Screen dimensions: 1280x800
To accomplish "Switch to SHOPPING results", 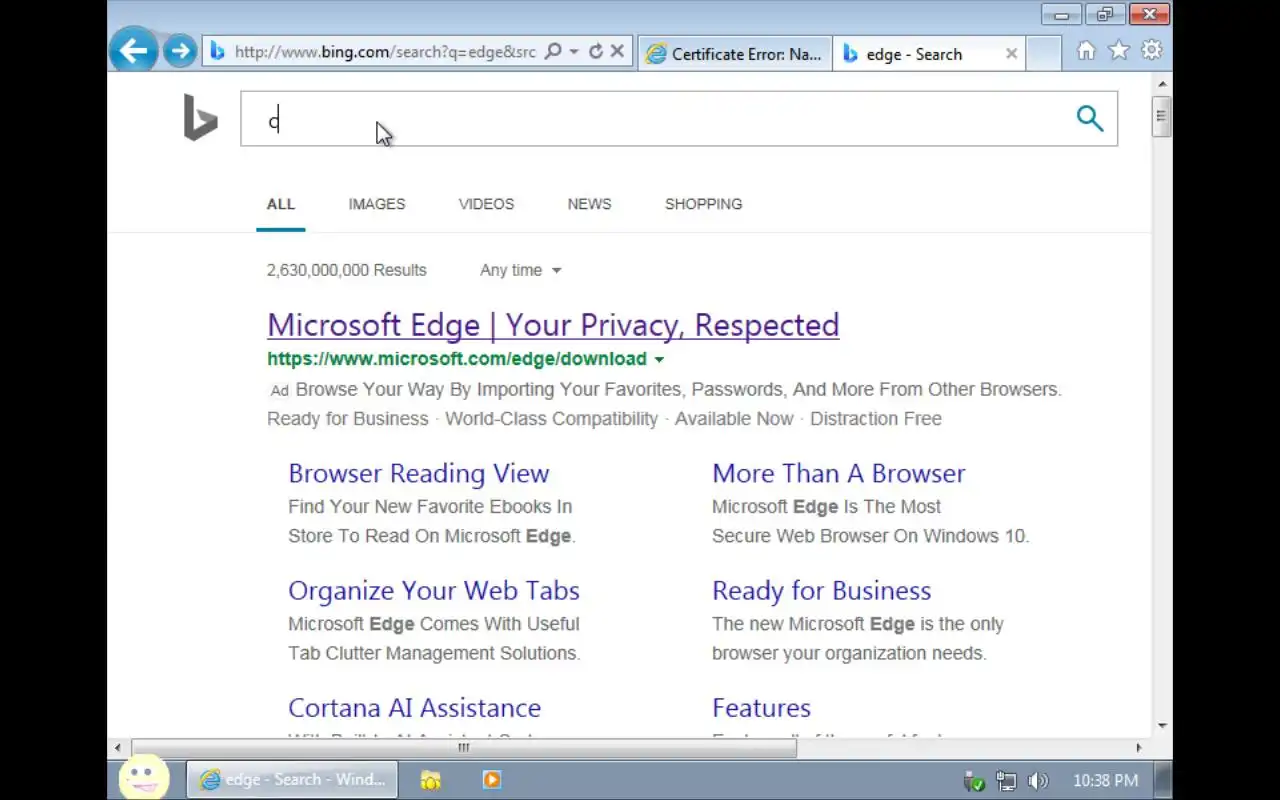I will click(704, 204).
